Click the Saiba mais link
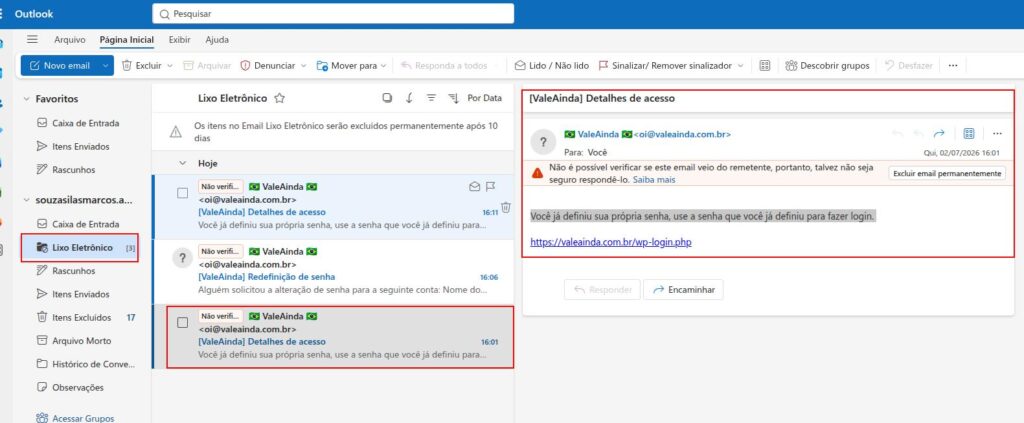The height and width of the screenshot is (423, 1024). (x=654, y=180)
